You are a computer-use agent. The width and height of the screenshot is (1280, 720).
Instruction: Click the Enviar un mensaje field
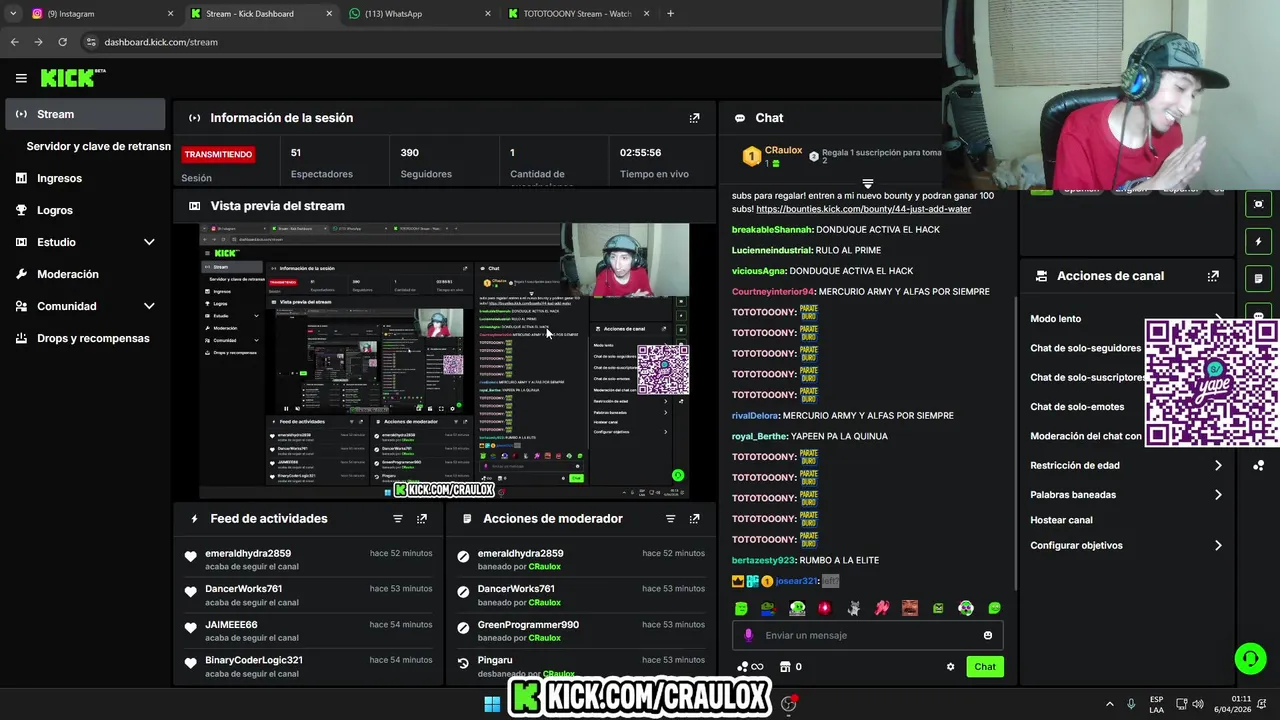click(x=867, y=635)
